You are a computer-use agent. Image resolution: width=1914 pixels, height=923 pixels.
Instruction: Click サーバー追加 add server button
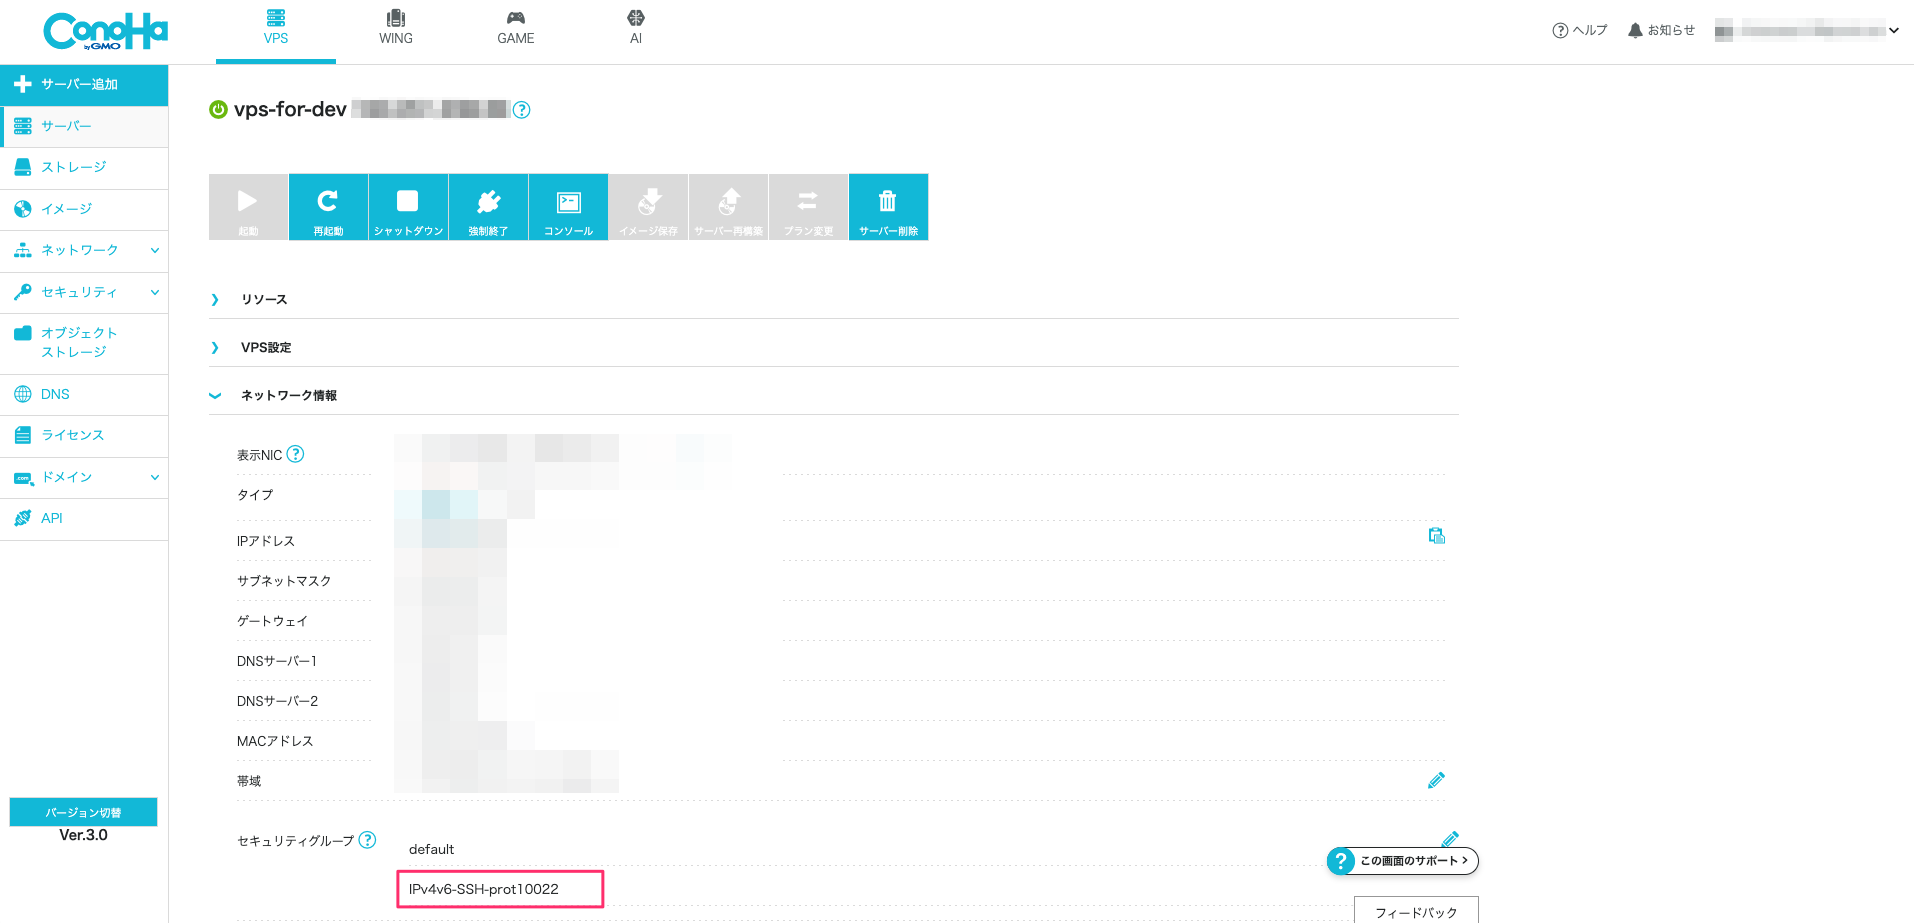pos(84,85)
